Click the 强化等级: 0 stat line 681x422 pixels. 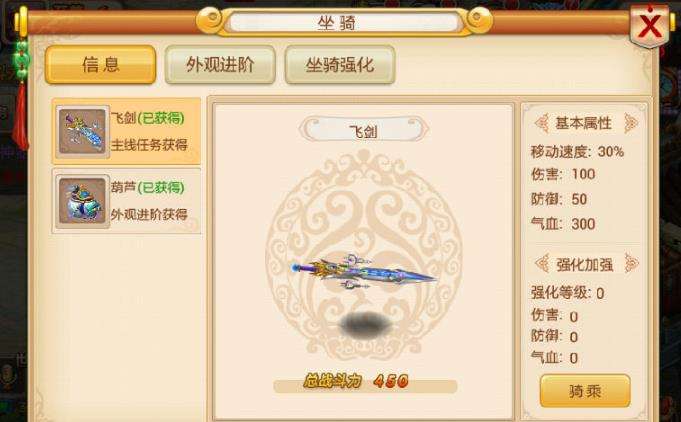[567, 293]
